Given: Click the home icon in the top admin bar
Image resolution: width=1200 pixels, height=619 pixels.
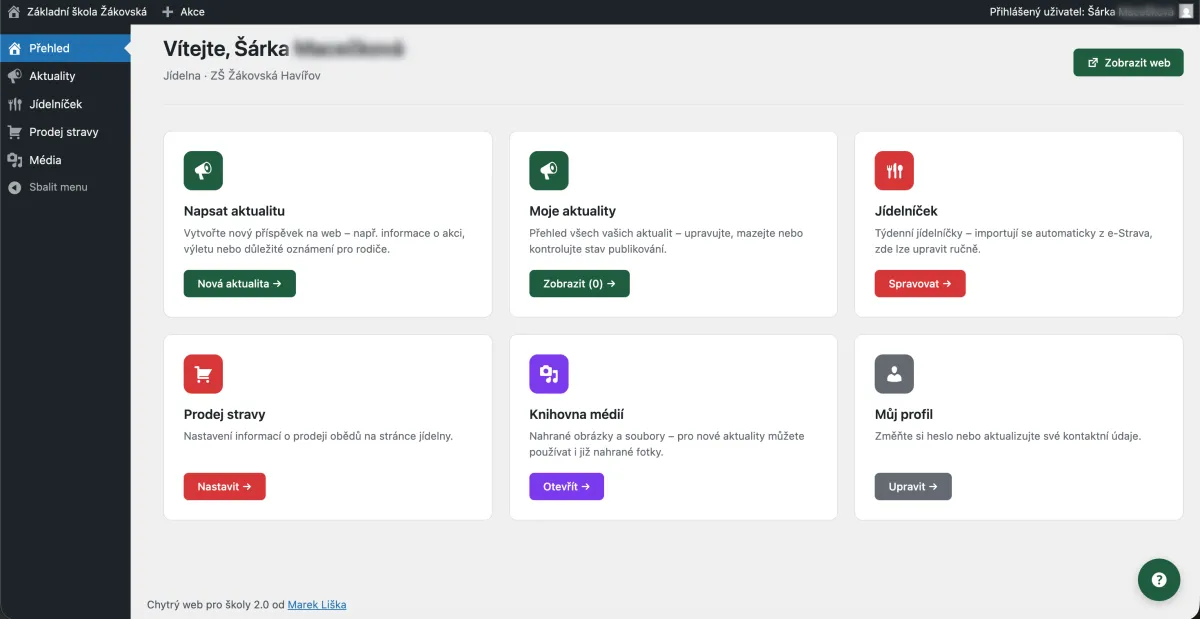Looking at the screenshot, I should (14, 12).
